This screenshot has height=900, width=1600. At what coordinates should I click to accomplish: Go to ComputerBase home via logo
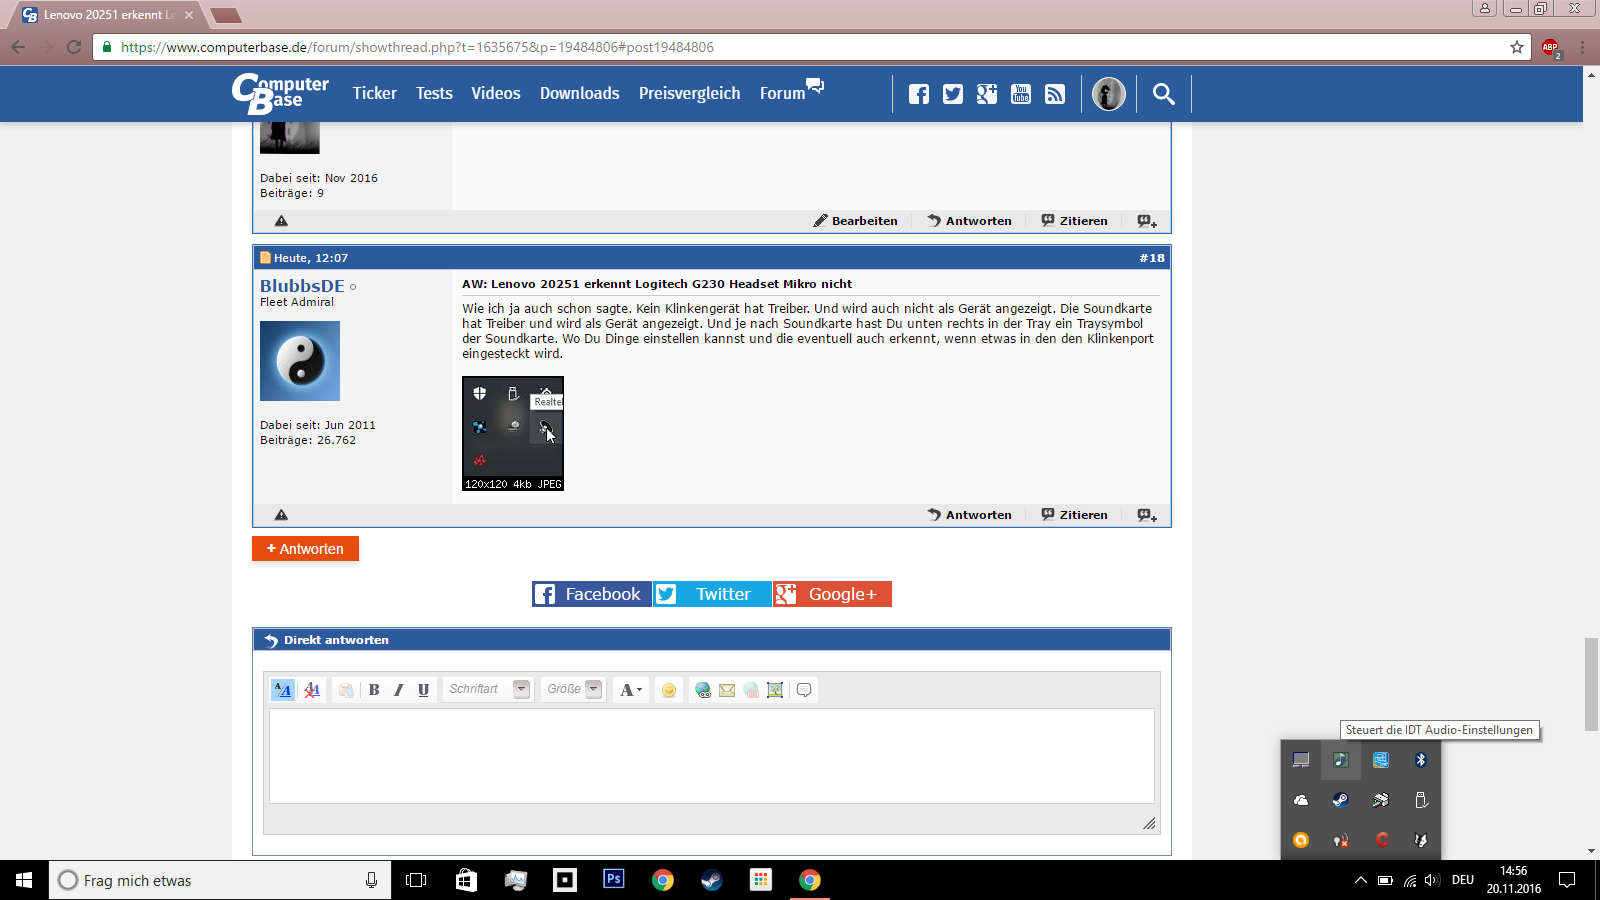(x=280, y=93)
